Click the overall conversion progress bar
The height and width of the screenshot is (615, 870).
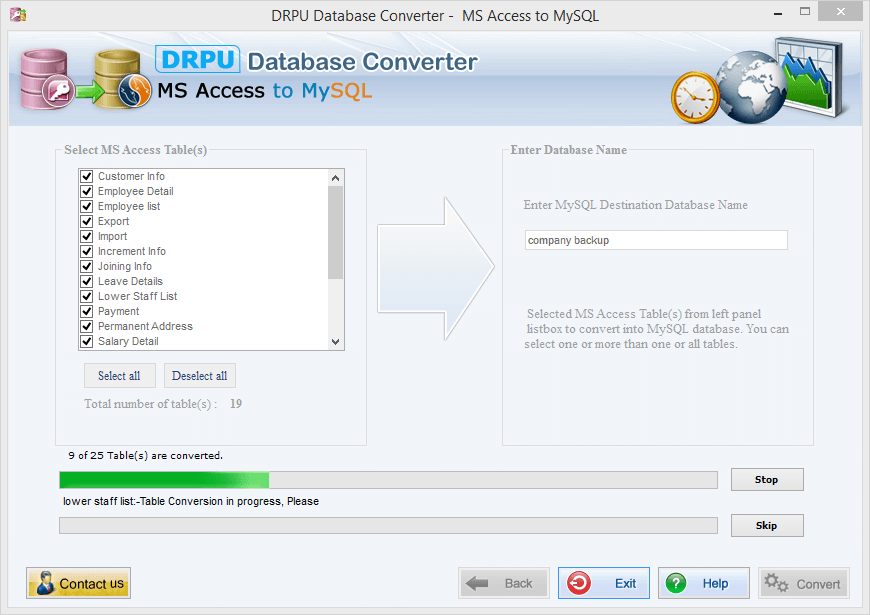(388, 480)
